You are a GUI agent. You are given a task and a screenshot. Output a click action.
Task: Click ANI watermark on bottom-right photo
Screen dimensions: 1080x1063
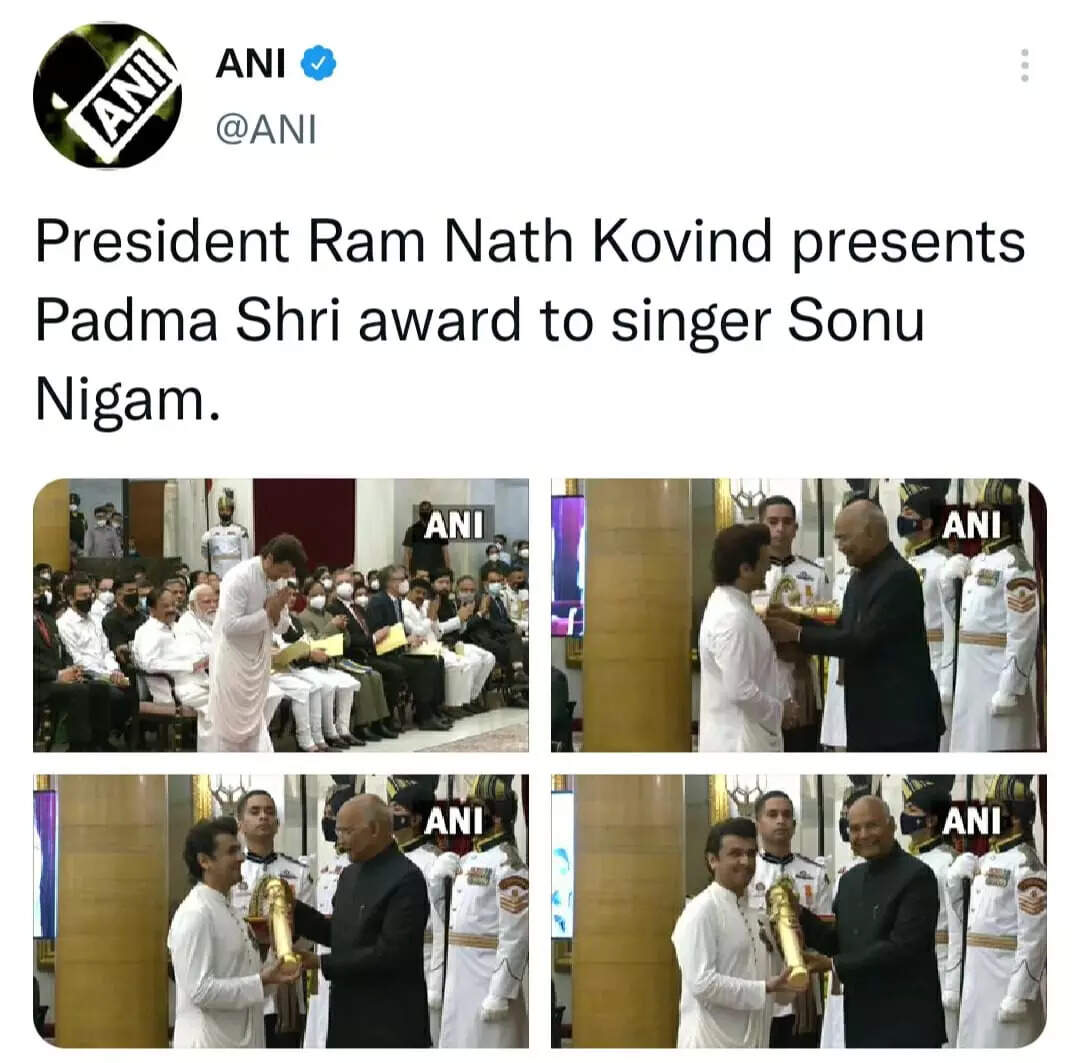pyautogui.click(x=970, y=822)
